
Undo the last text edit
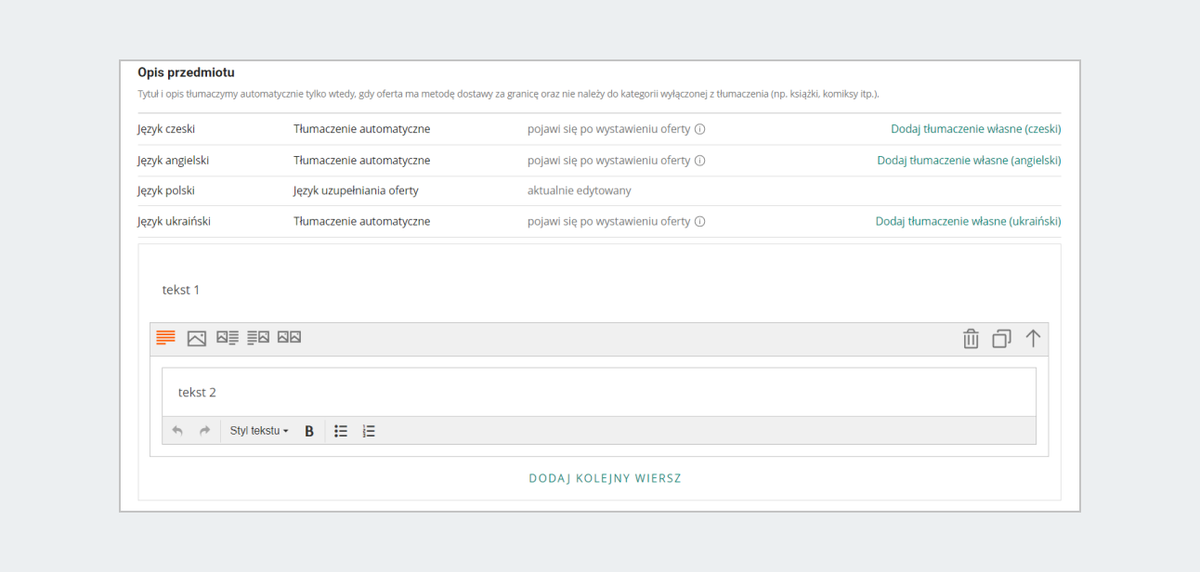178,431
